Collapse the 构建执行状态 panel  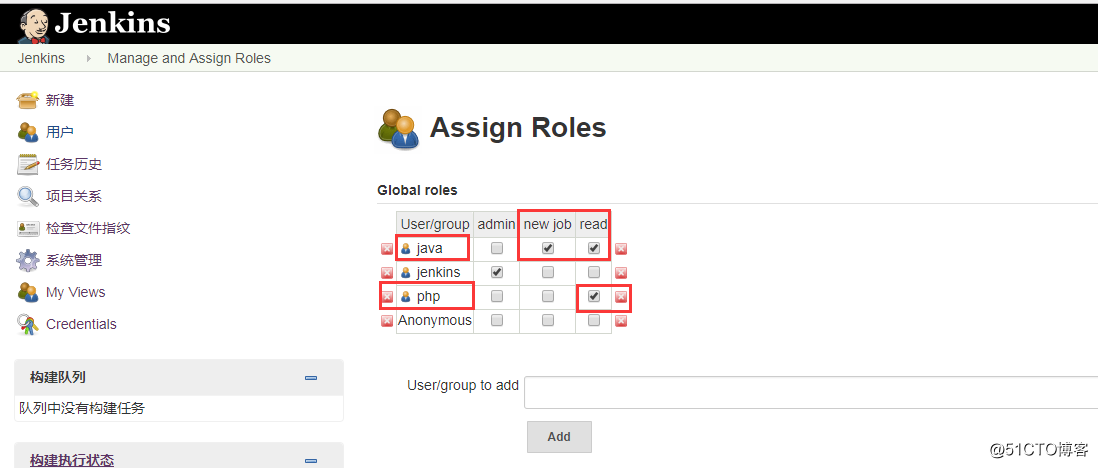[311, 460]
